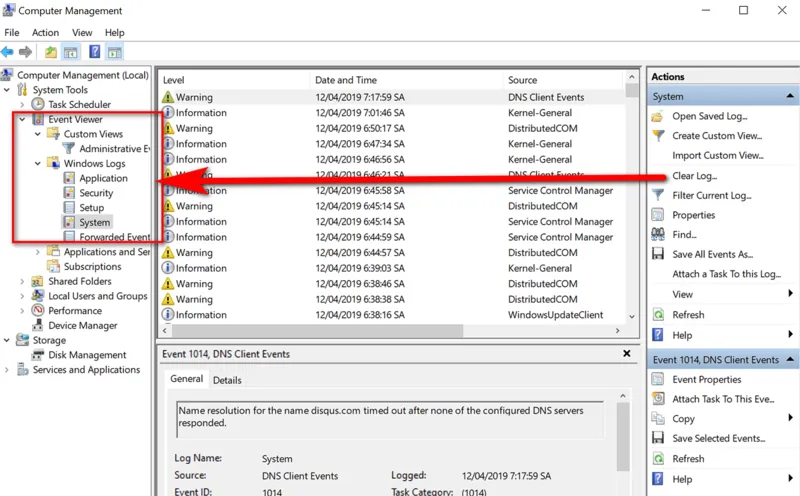Select Clear Log in the Actions pane

694,176
